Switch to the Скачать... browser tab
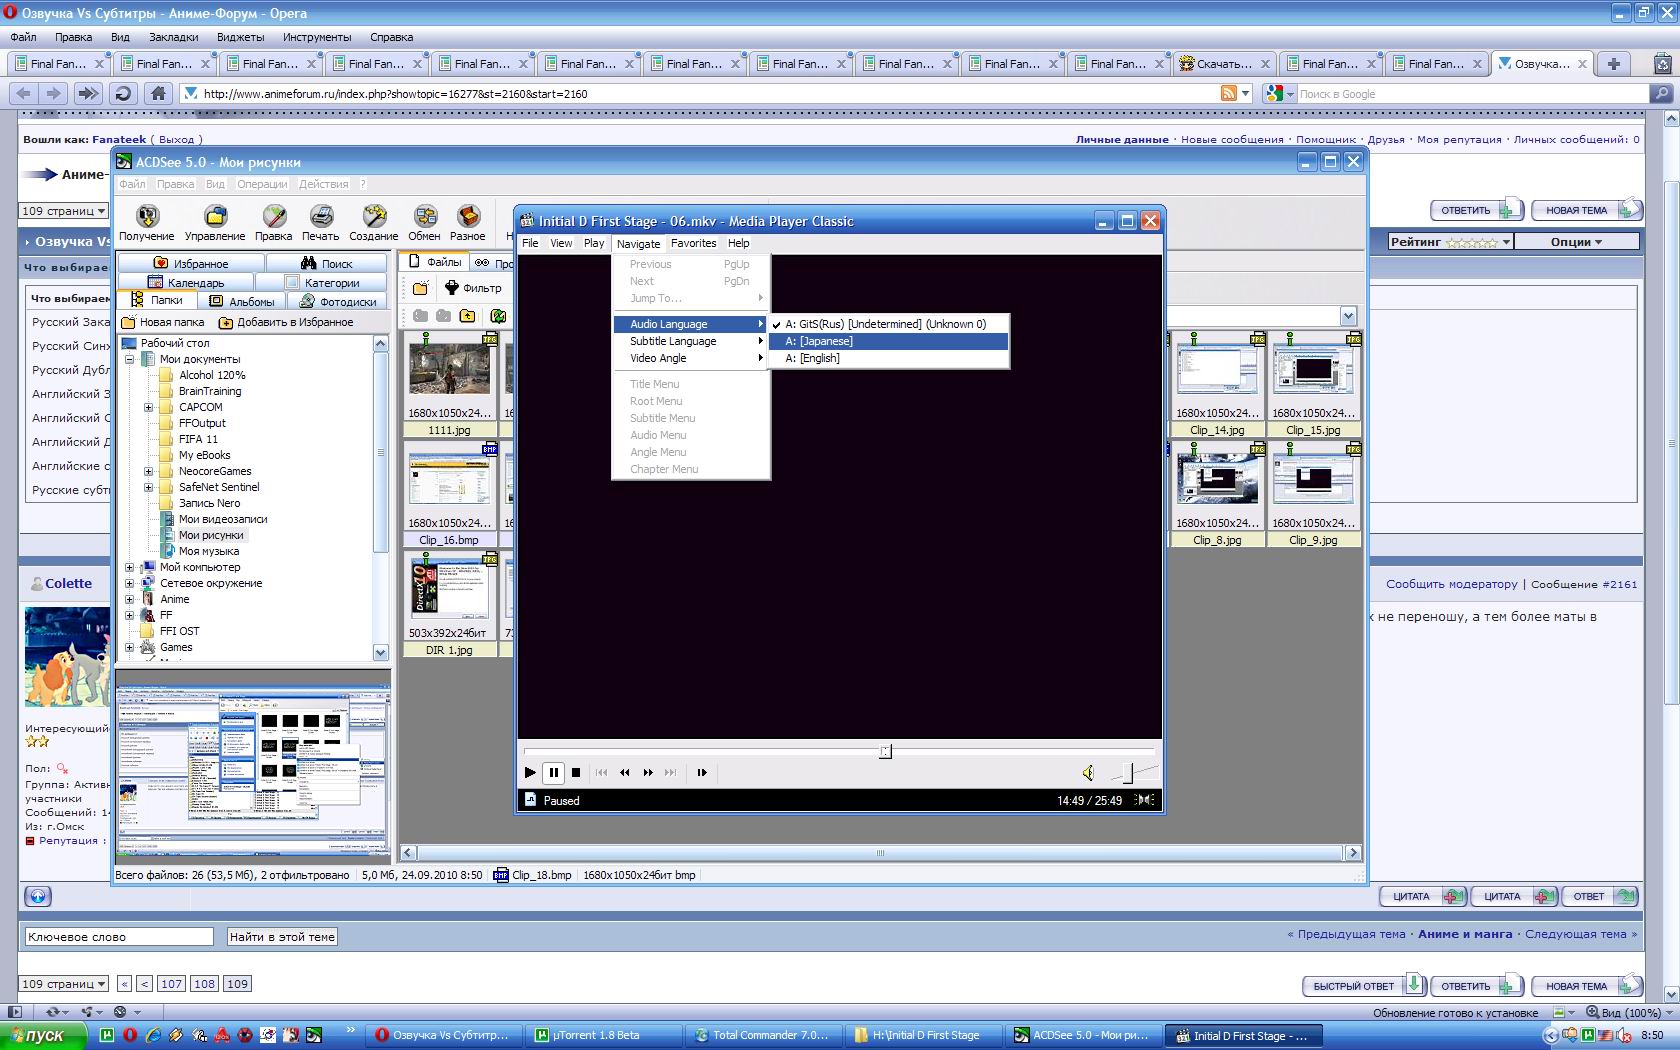The image size is (1680, 1050). coord(1224,63)
